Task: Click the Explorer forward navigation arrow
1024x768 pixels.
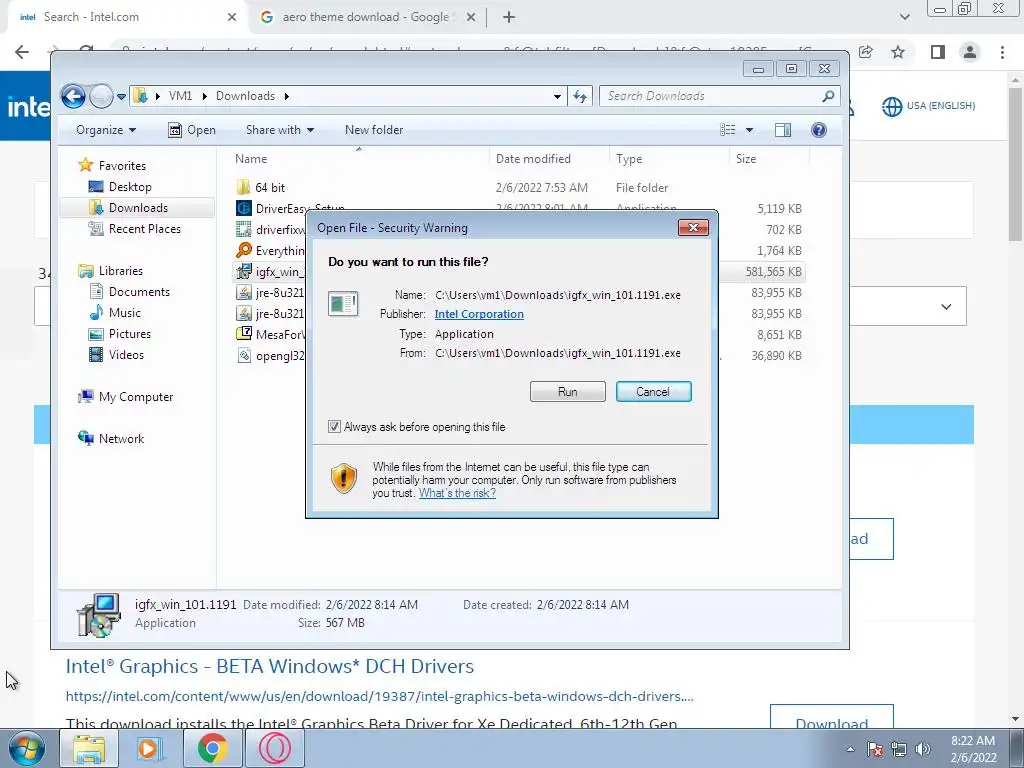Action: (101, 97)
